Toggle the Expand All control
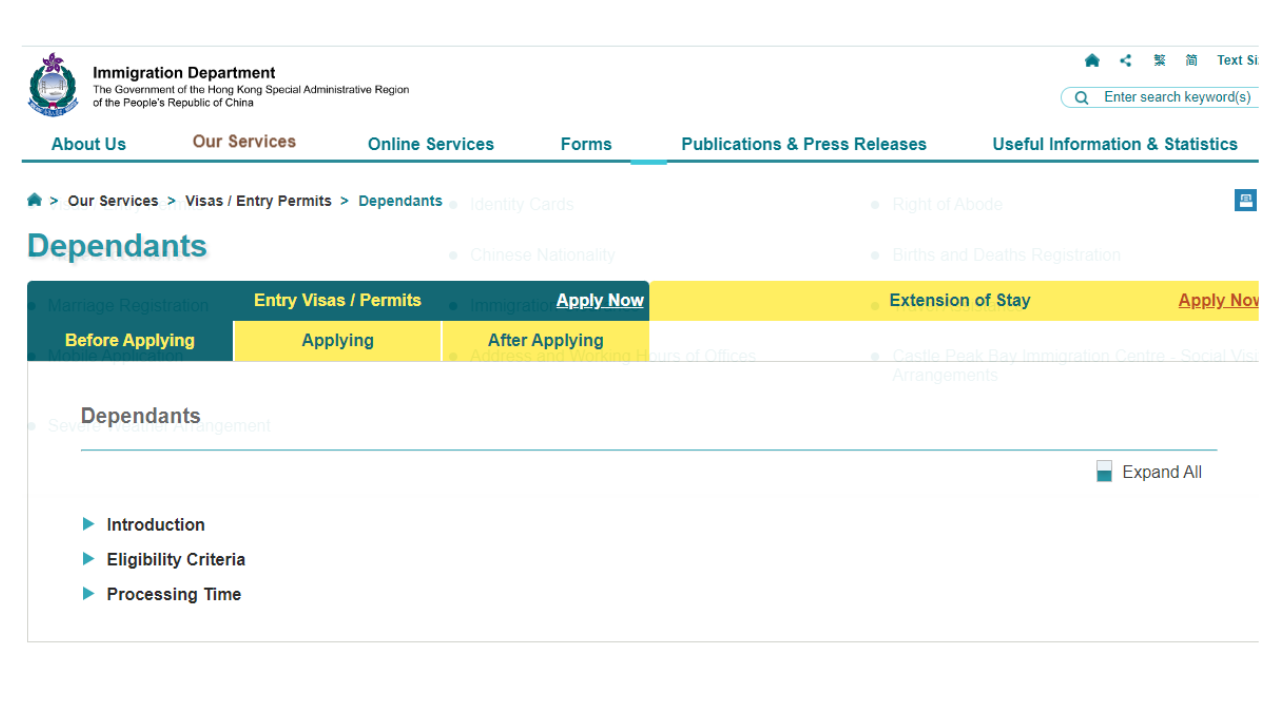The width and height of the screenshot is (1280, 720). point(1149,472)
